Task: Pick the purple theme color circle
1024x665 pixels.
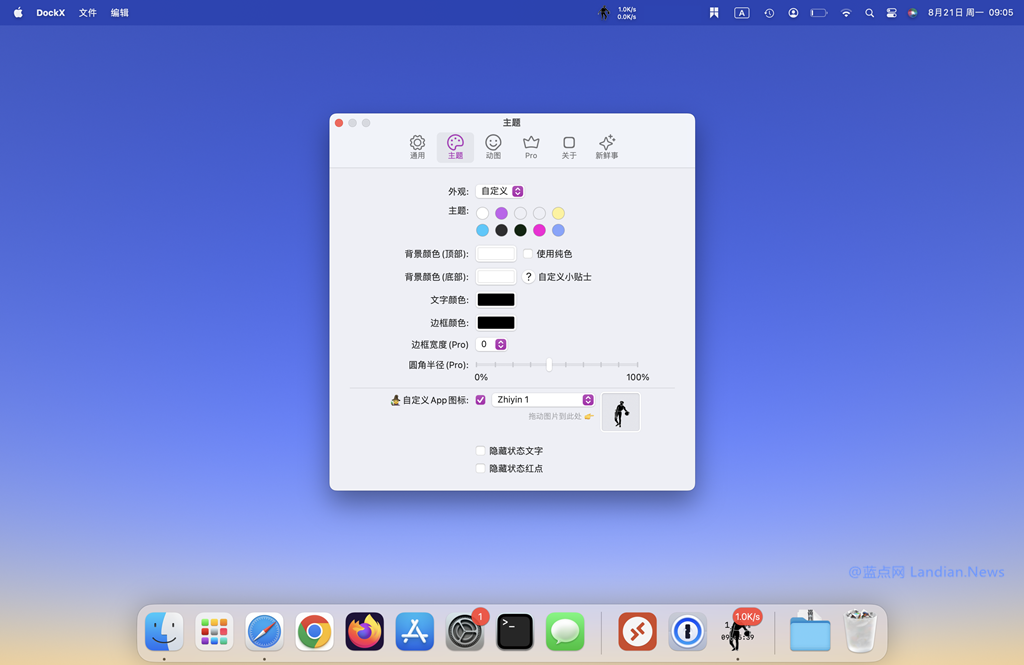Action: click(x=501, y=213)
